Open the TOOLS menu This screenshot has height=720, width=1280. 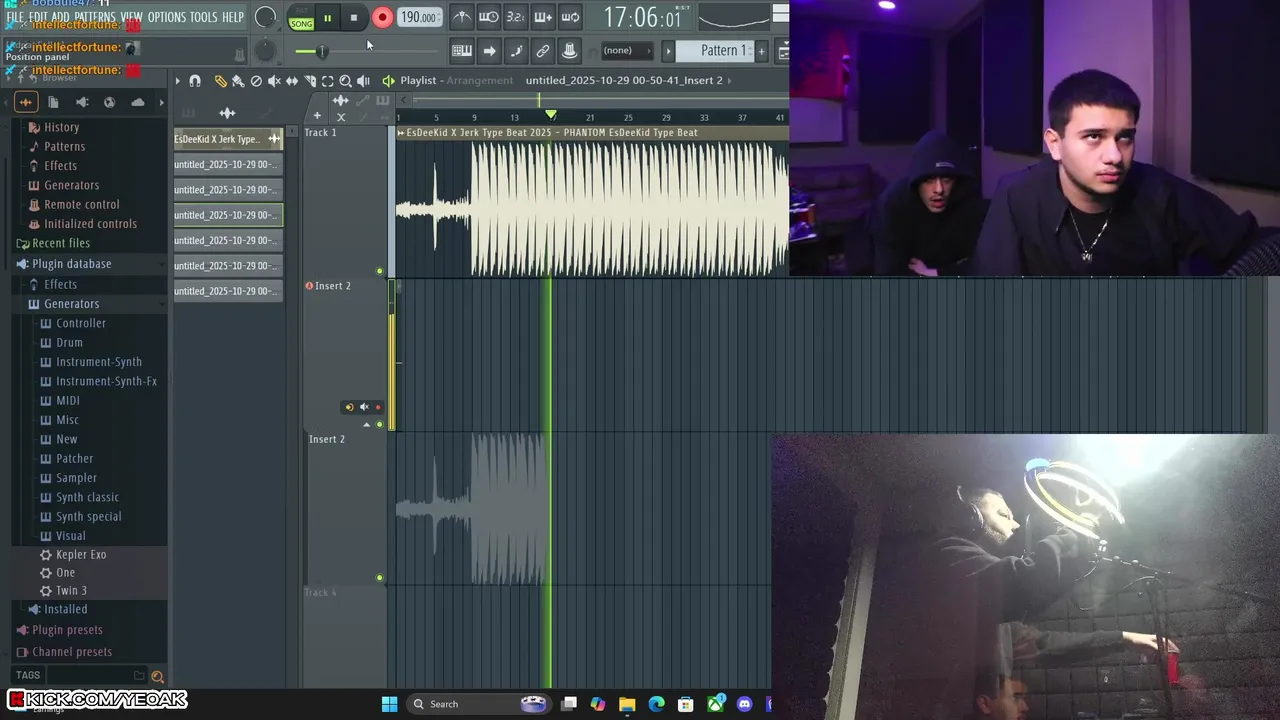pos(204,17)
